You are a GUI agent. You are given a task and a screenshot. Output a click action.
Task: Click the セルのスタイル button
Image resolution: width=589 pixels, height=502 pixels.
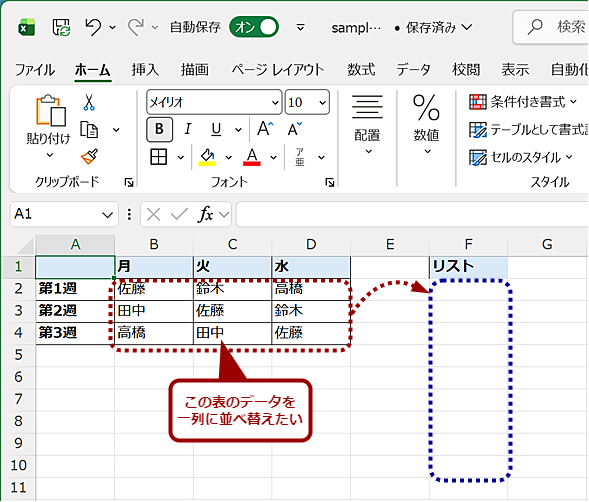pyautogui.click(x=521, y=157)
